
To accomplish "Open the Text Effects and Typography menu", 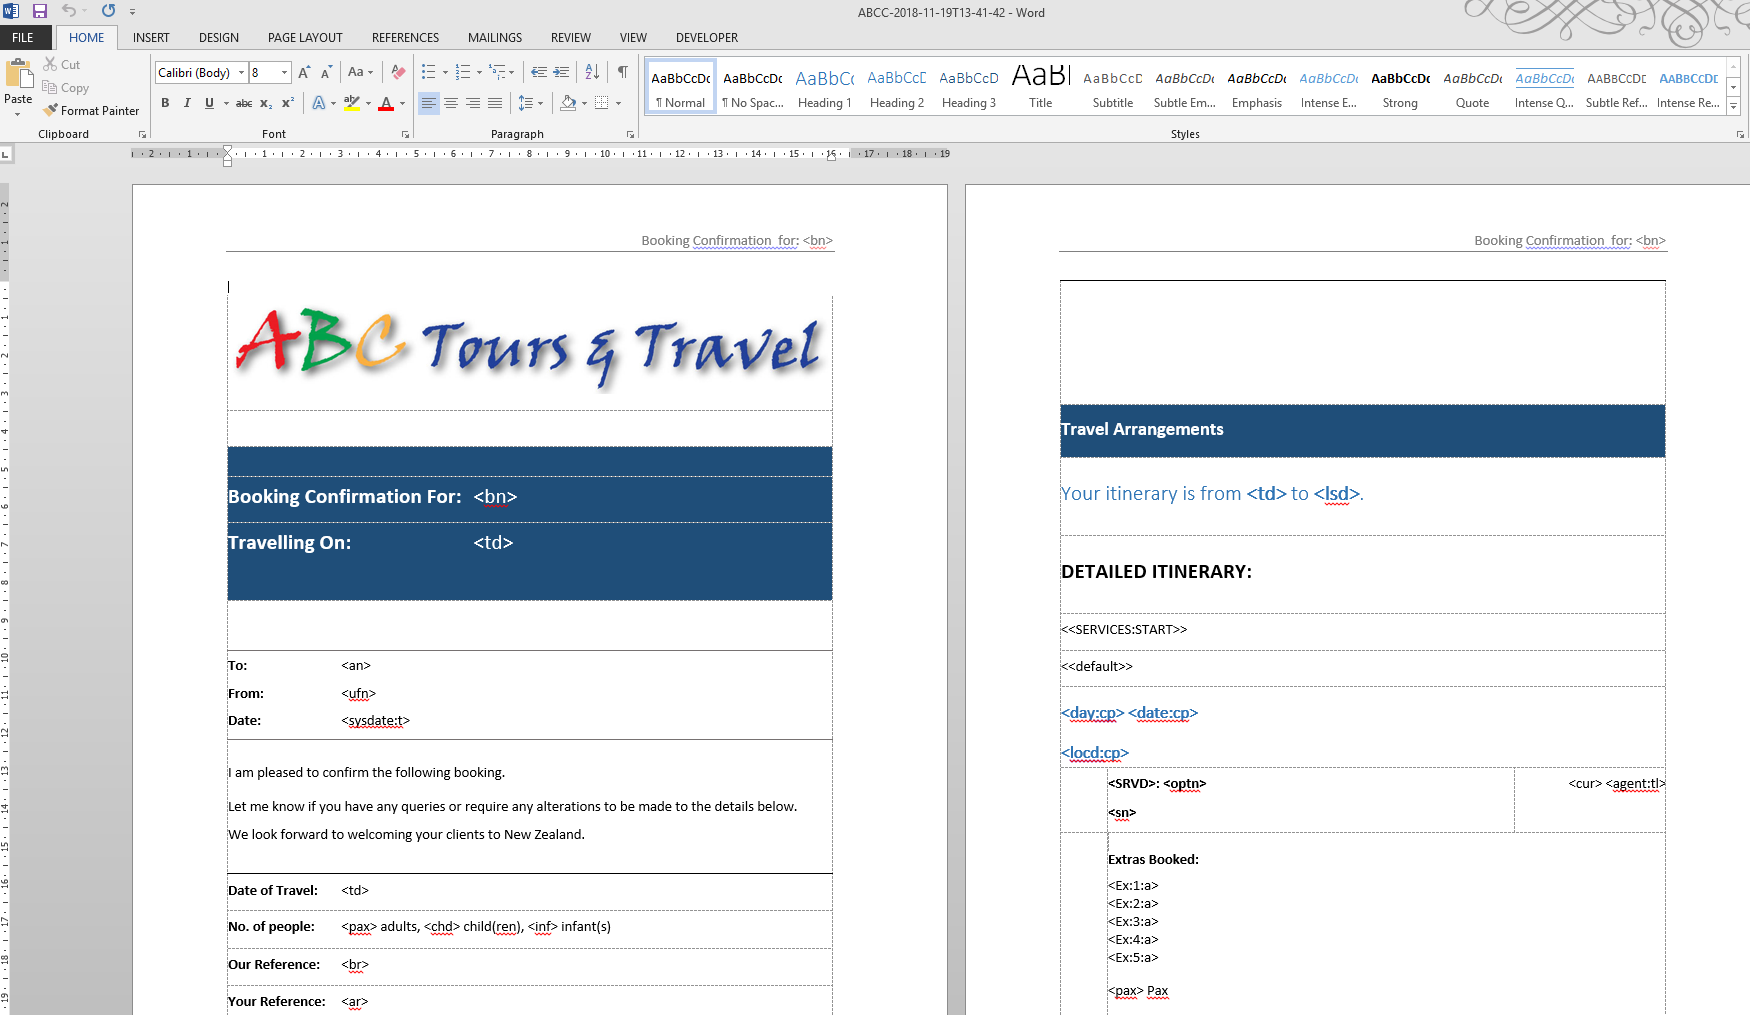I will coord(322,103).
